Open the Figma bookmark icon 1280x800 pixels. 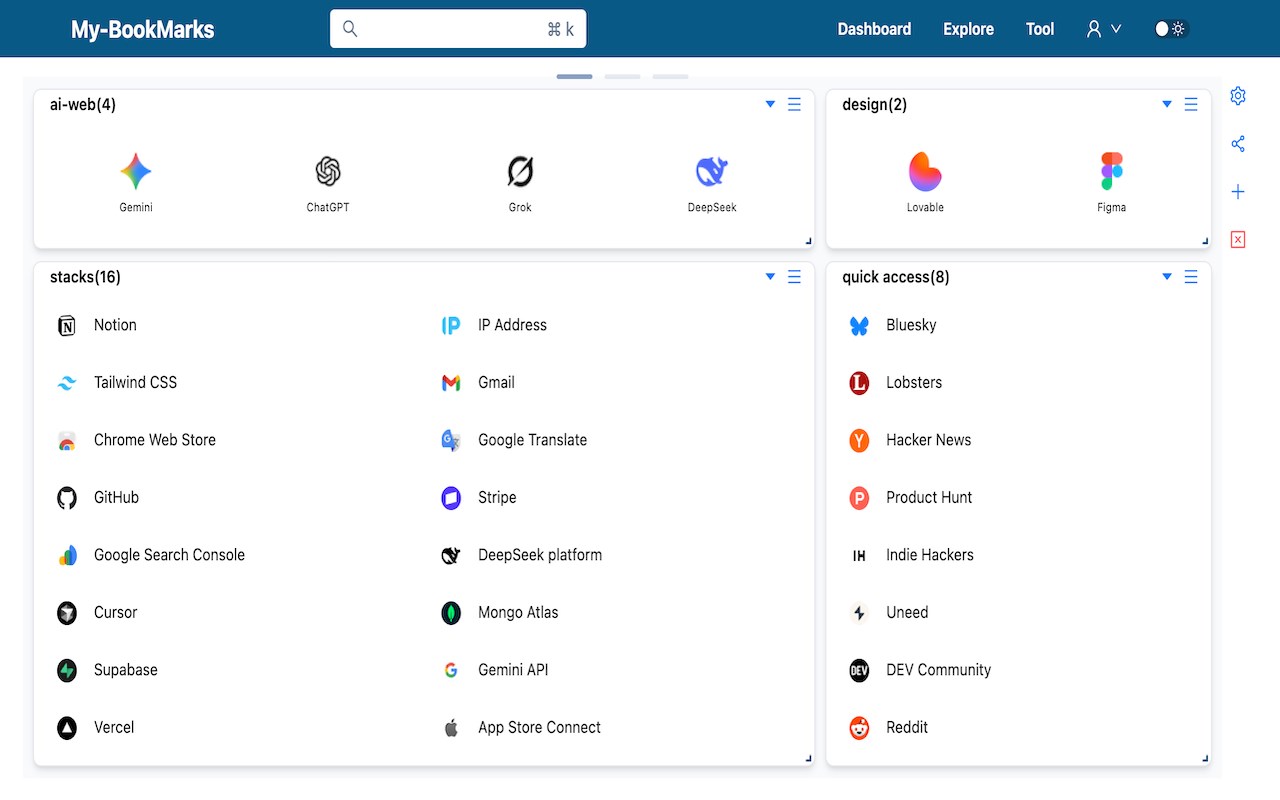click(x=1111, y=172)
